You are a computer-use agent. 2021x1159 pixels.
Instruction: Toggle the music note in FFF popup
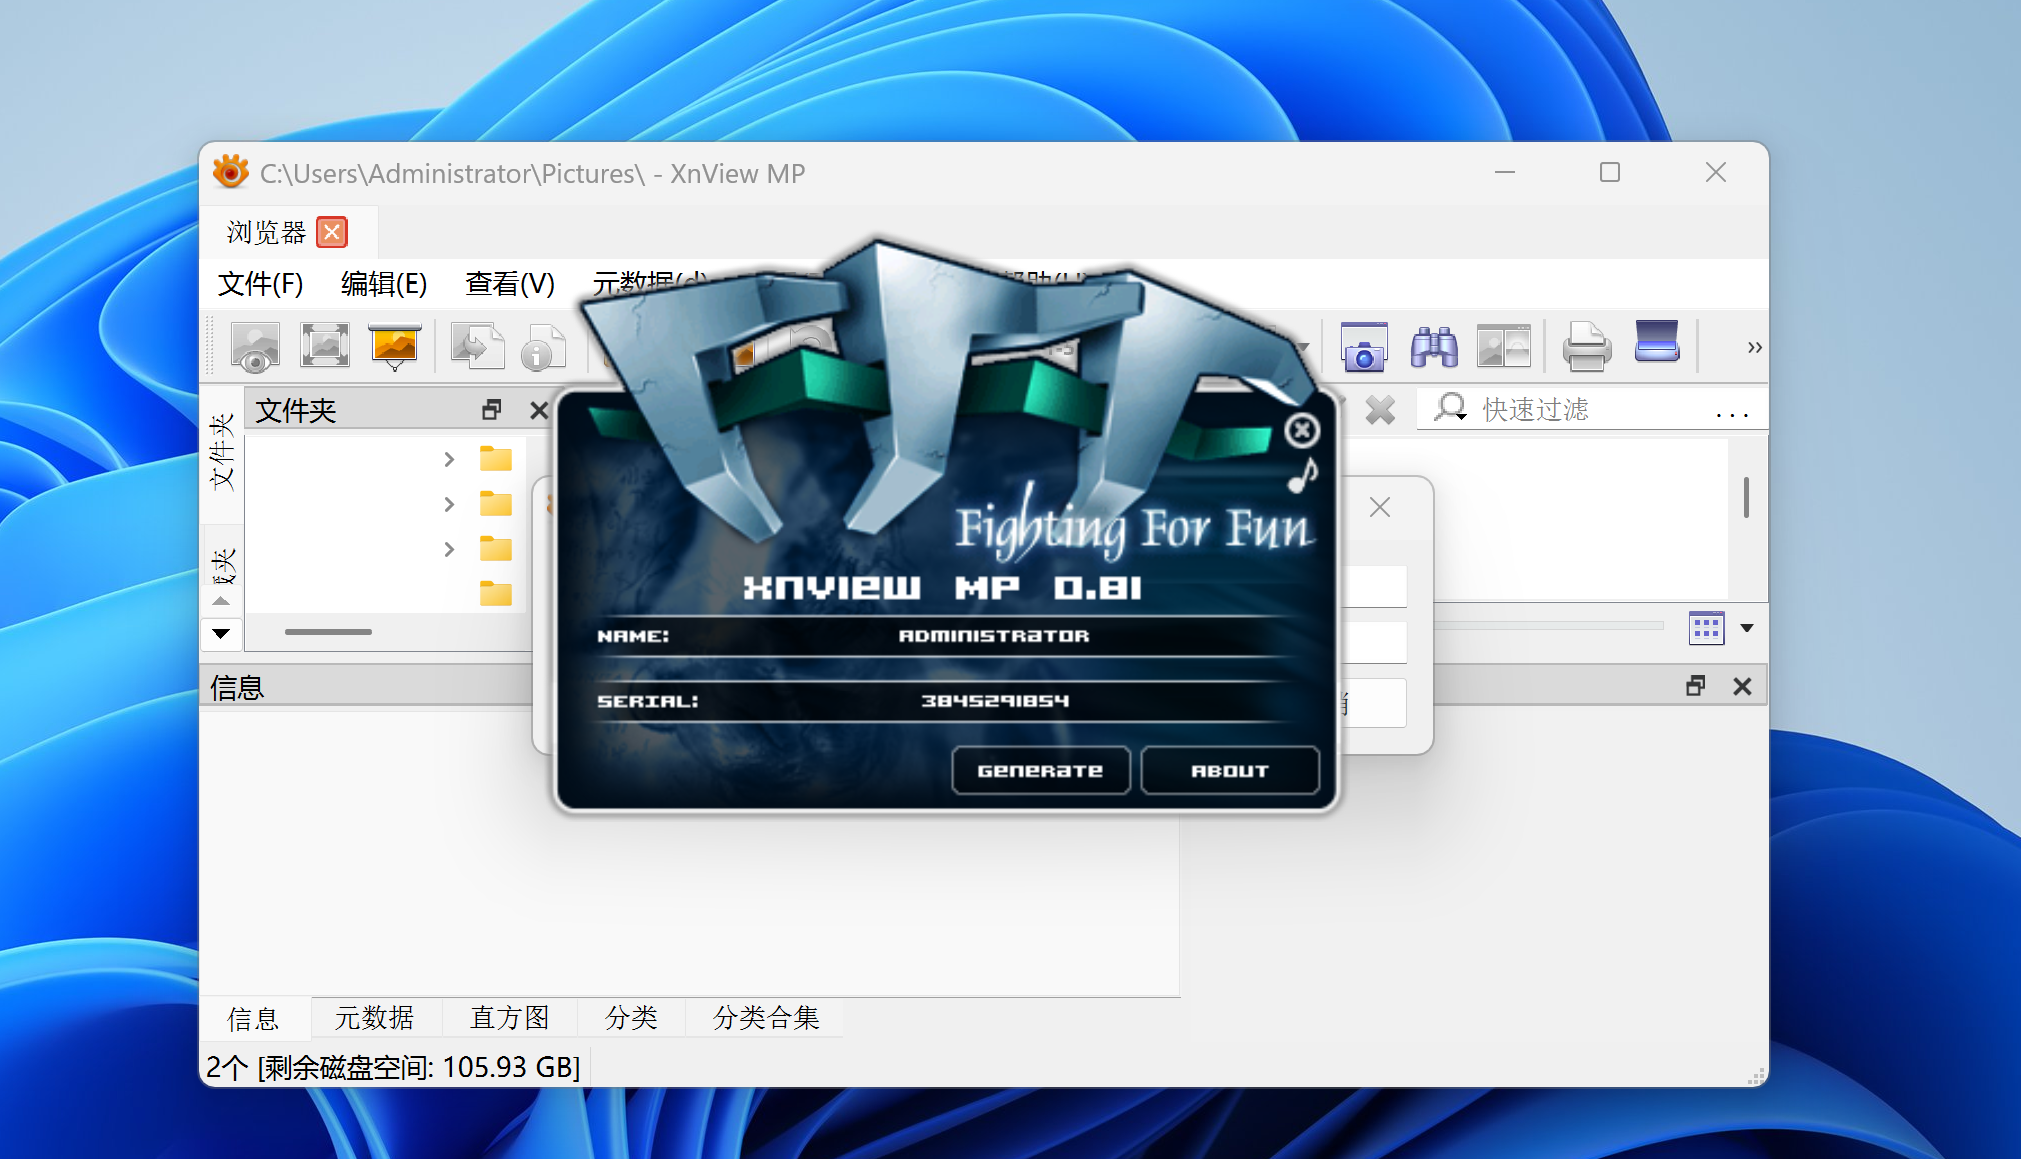click(x=1302, y=476)
